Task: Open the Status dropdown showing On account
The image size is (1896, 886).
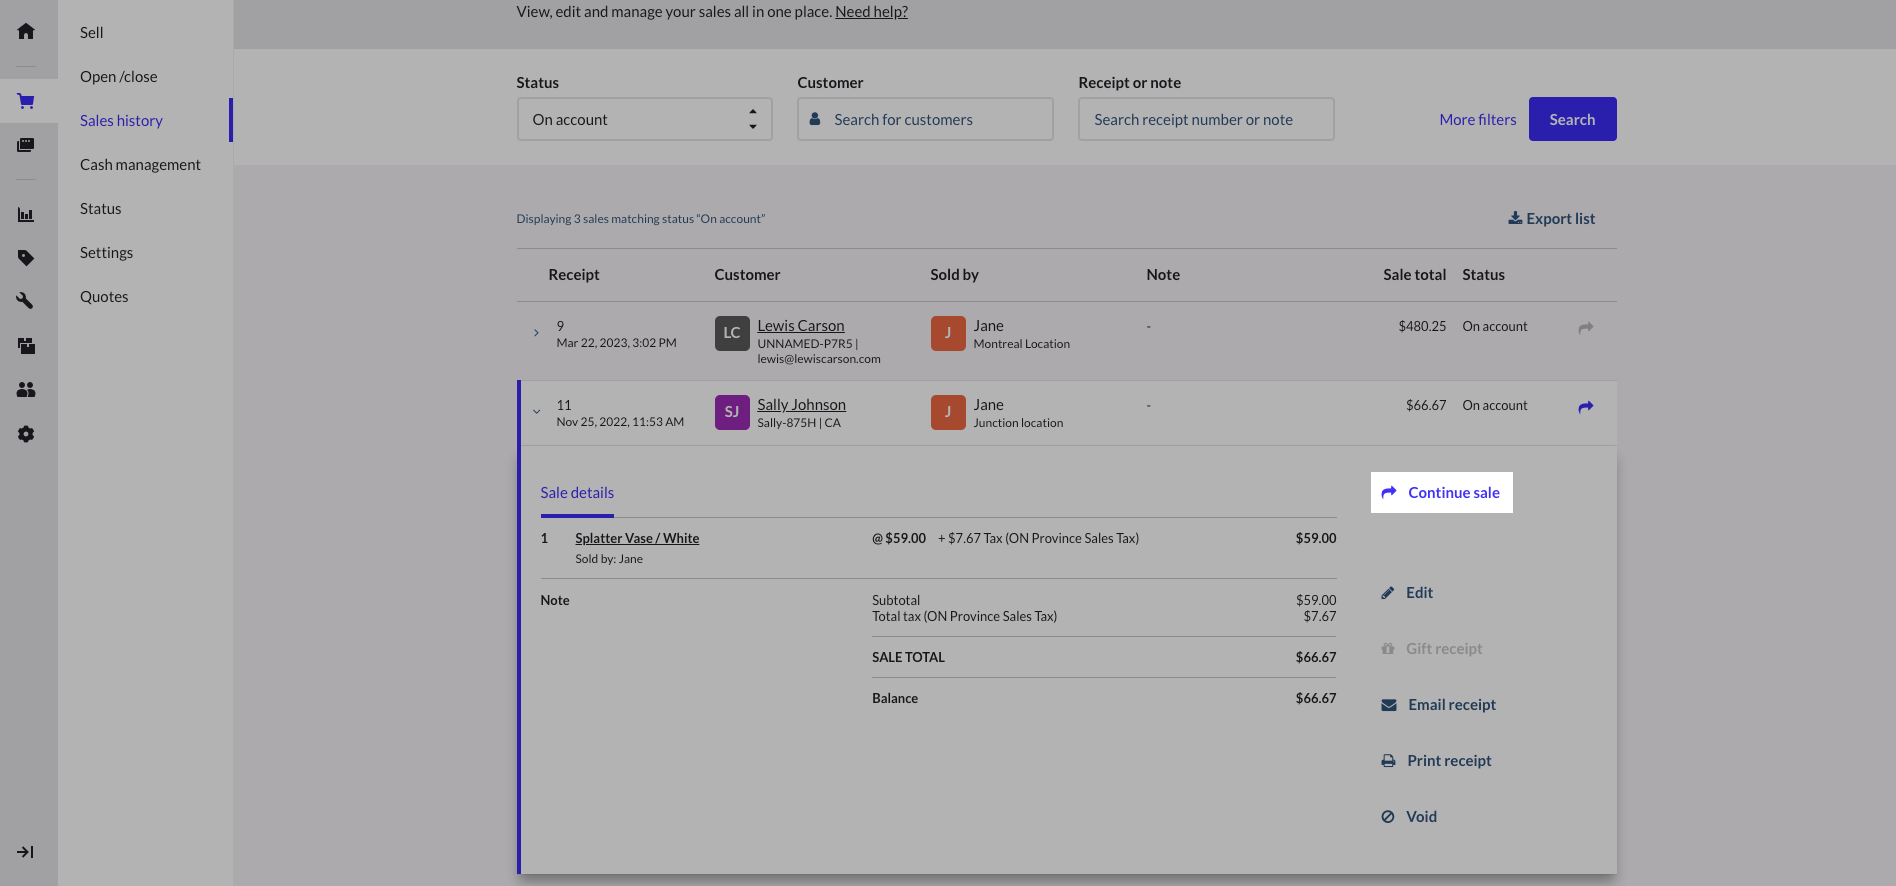Action: coord(644,120)
